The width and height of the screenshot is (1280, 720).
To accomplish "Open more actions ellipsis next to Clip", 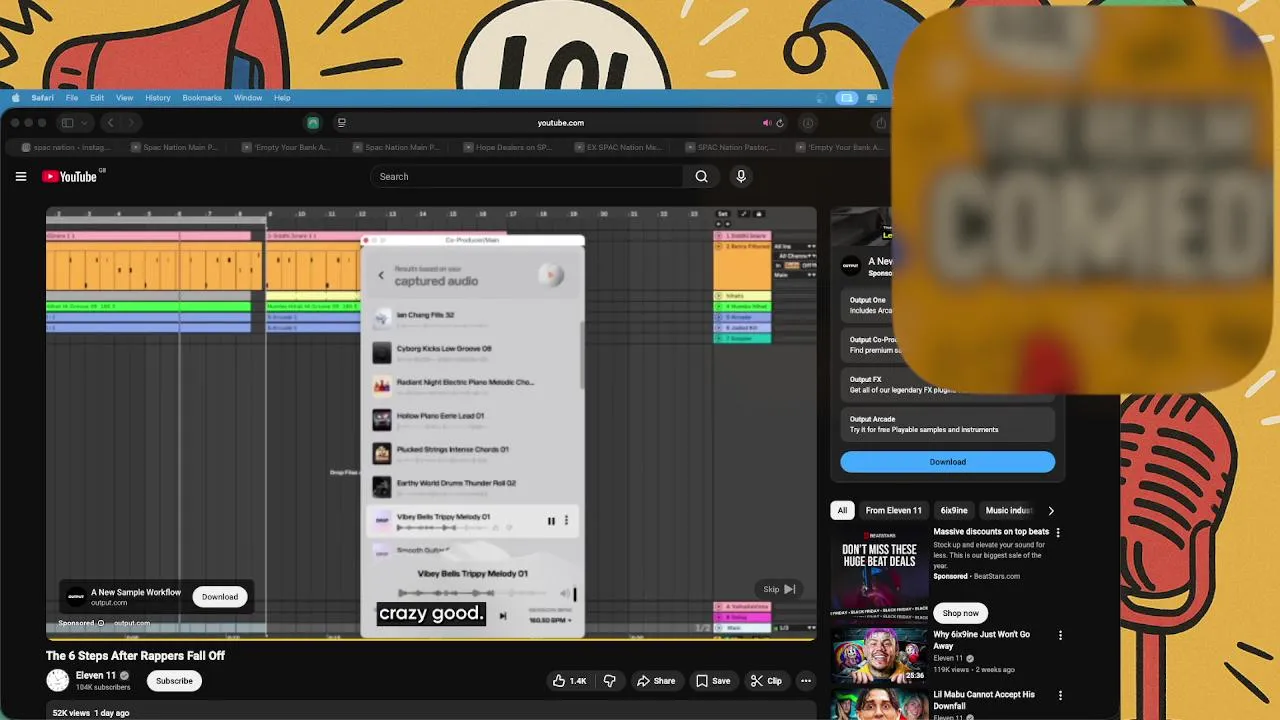I will 805,681.
